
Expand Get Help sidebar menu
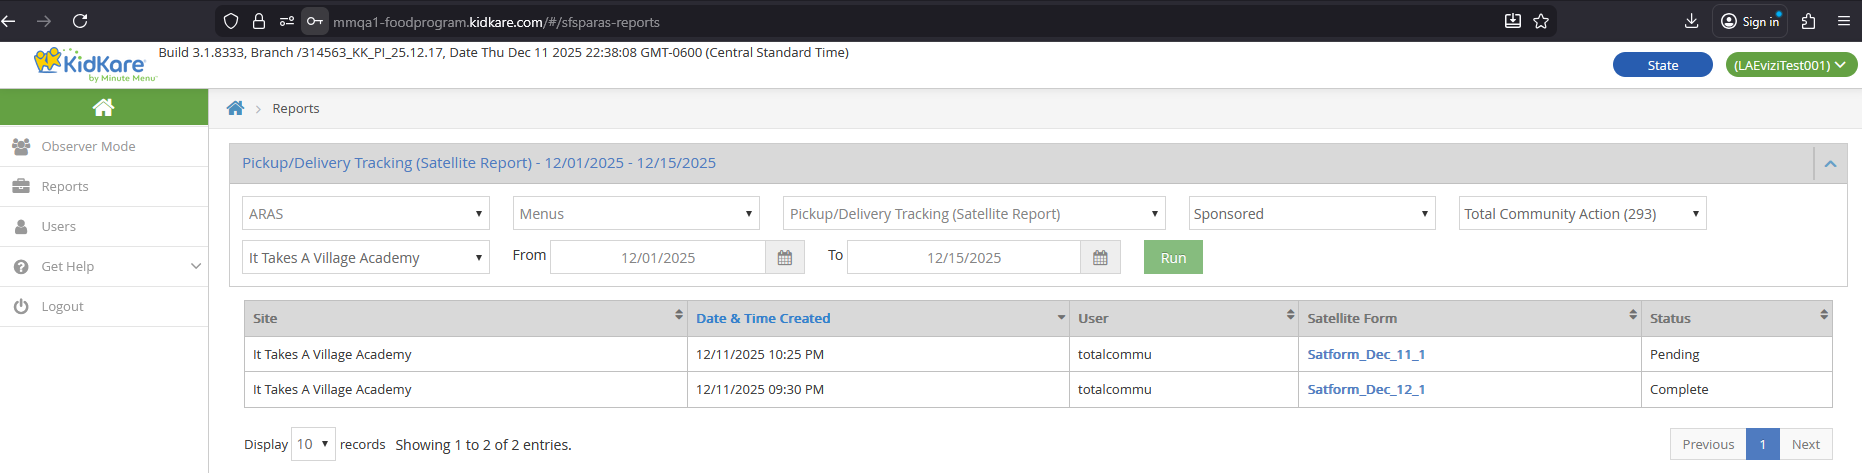coord(104,266)
